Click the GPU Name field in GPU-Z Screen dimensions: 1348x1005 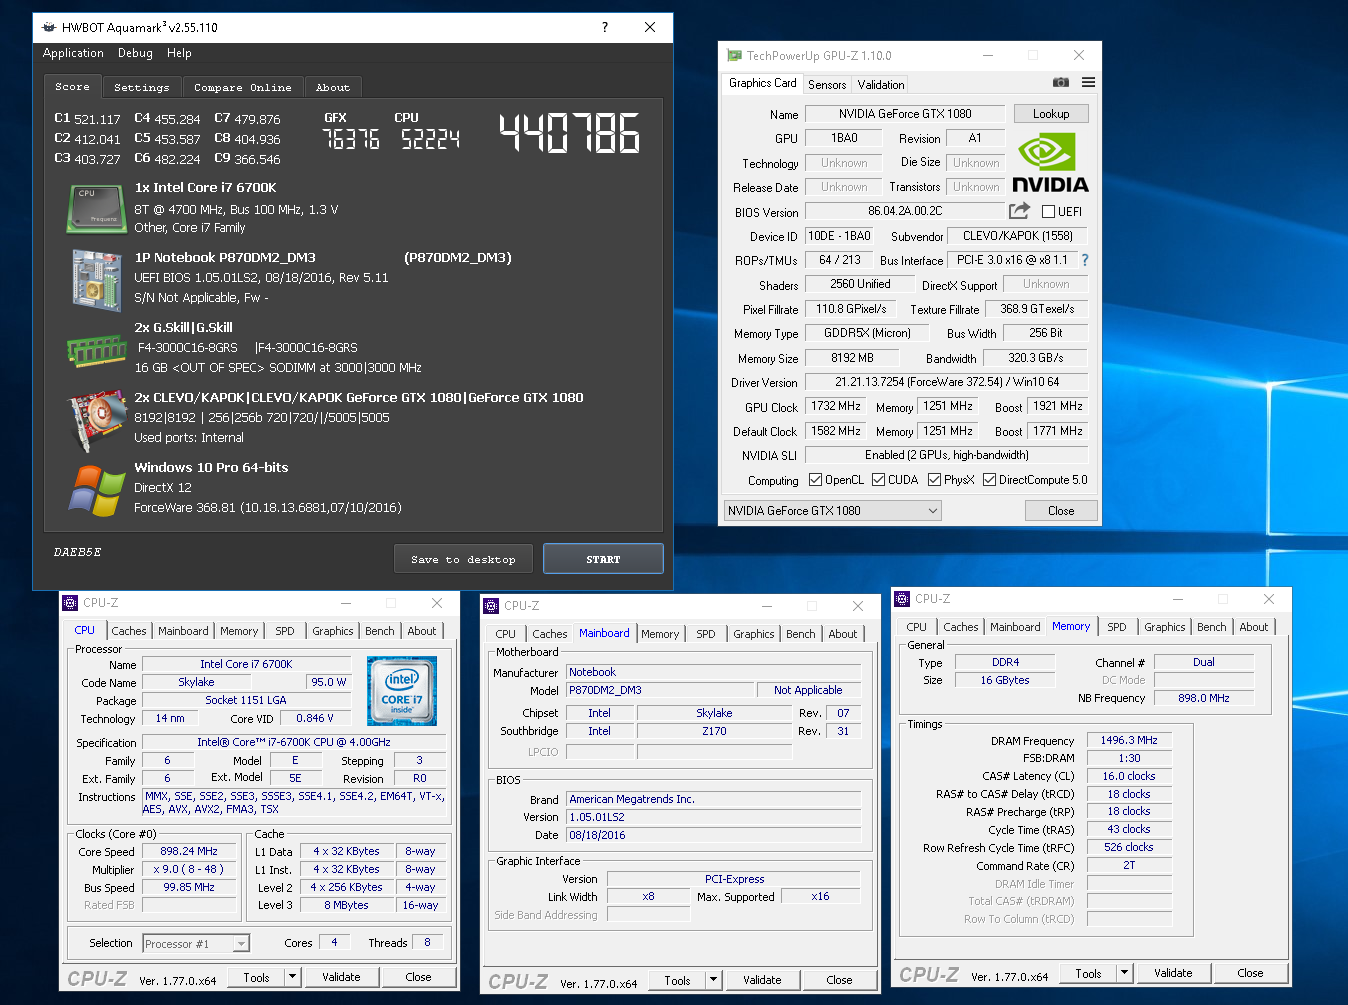pyautogui.click(x=905, y=114)
